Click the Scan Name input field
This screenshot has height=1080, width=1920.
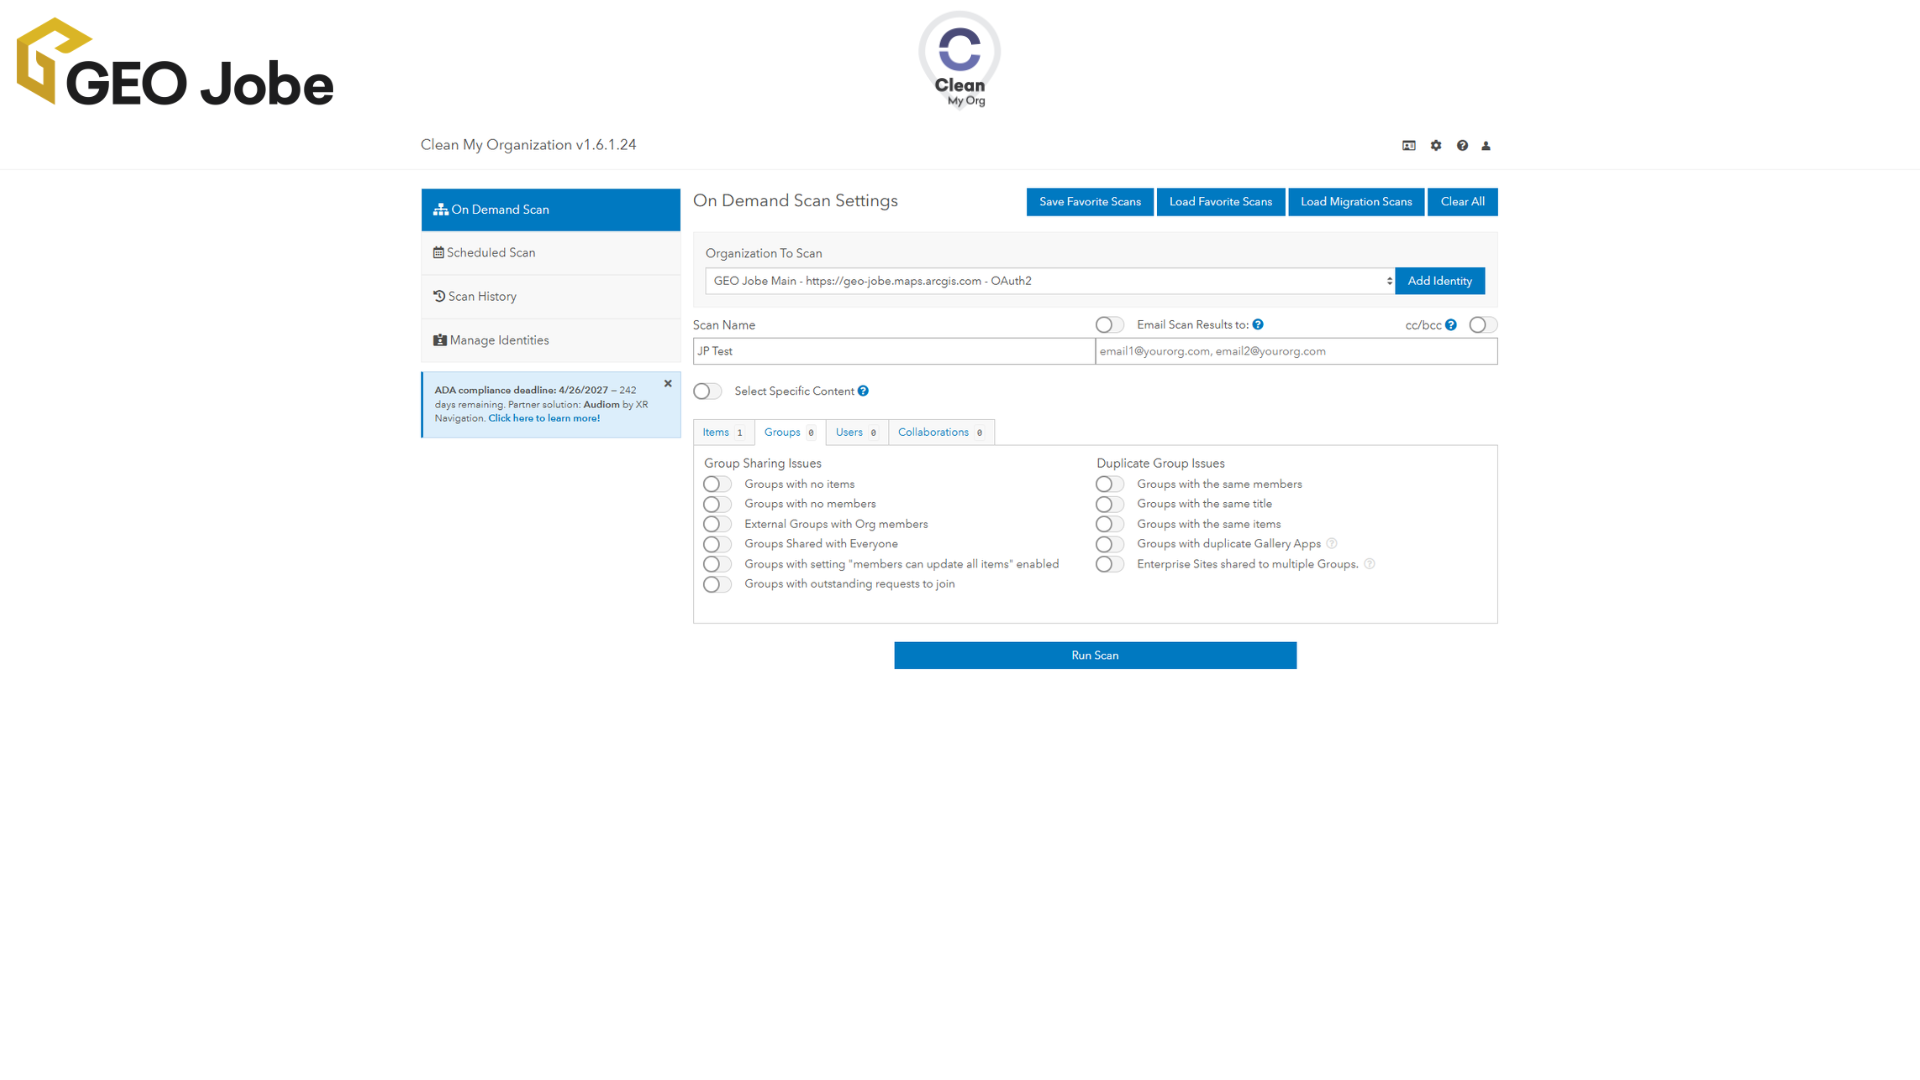tap(894, 351)
